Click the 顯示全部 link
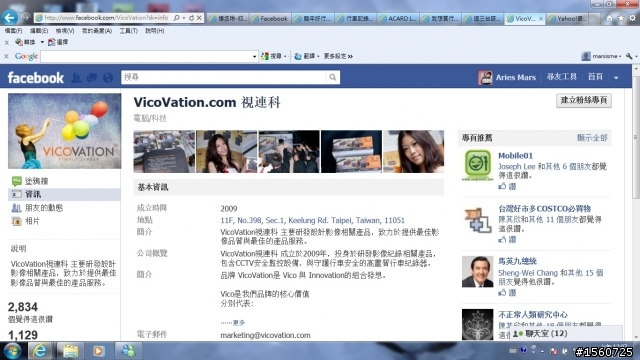640x360 pixels. (592, 138)
